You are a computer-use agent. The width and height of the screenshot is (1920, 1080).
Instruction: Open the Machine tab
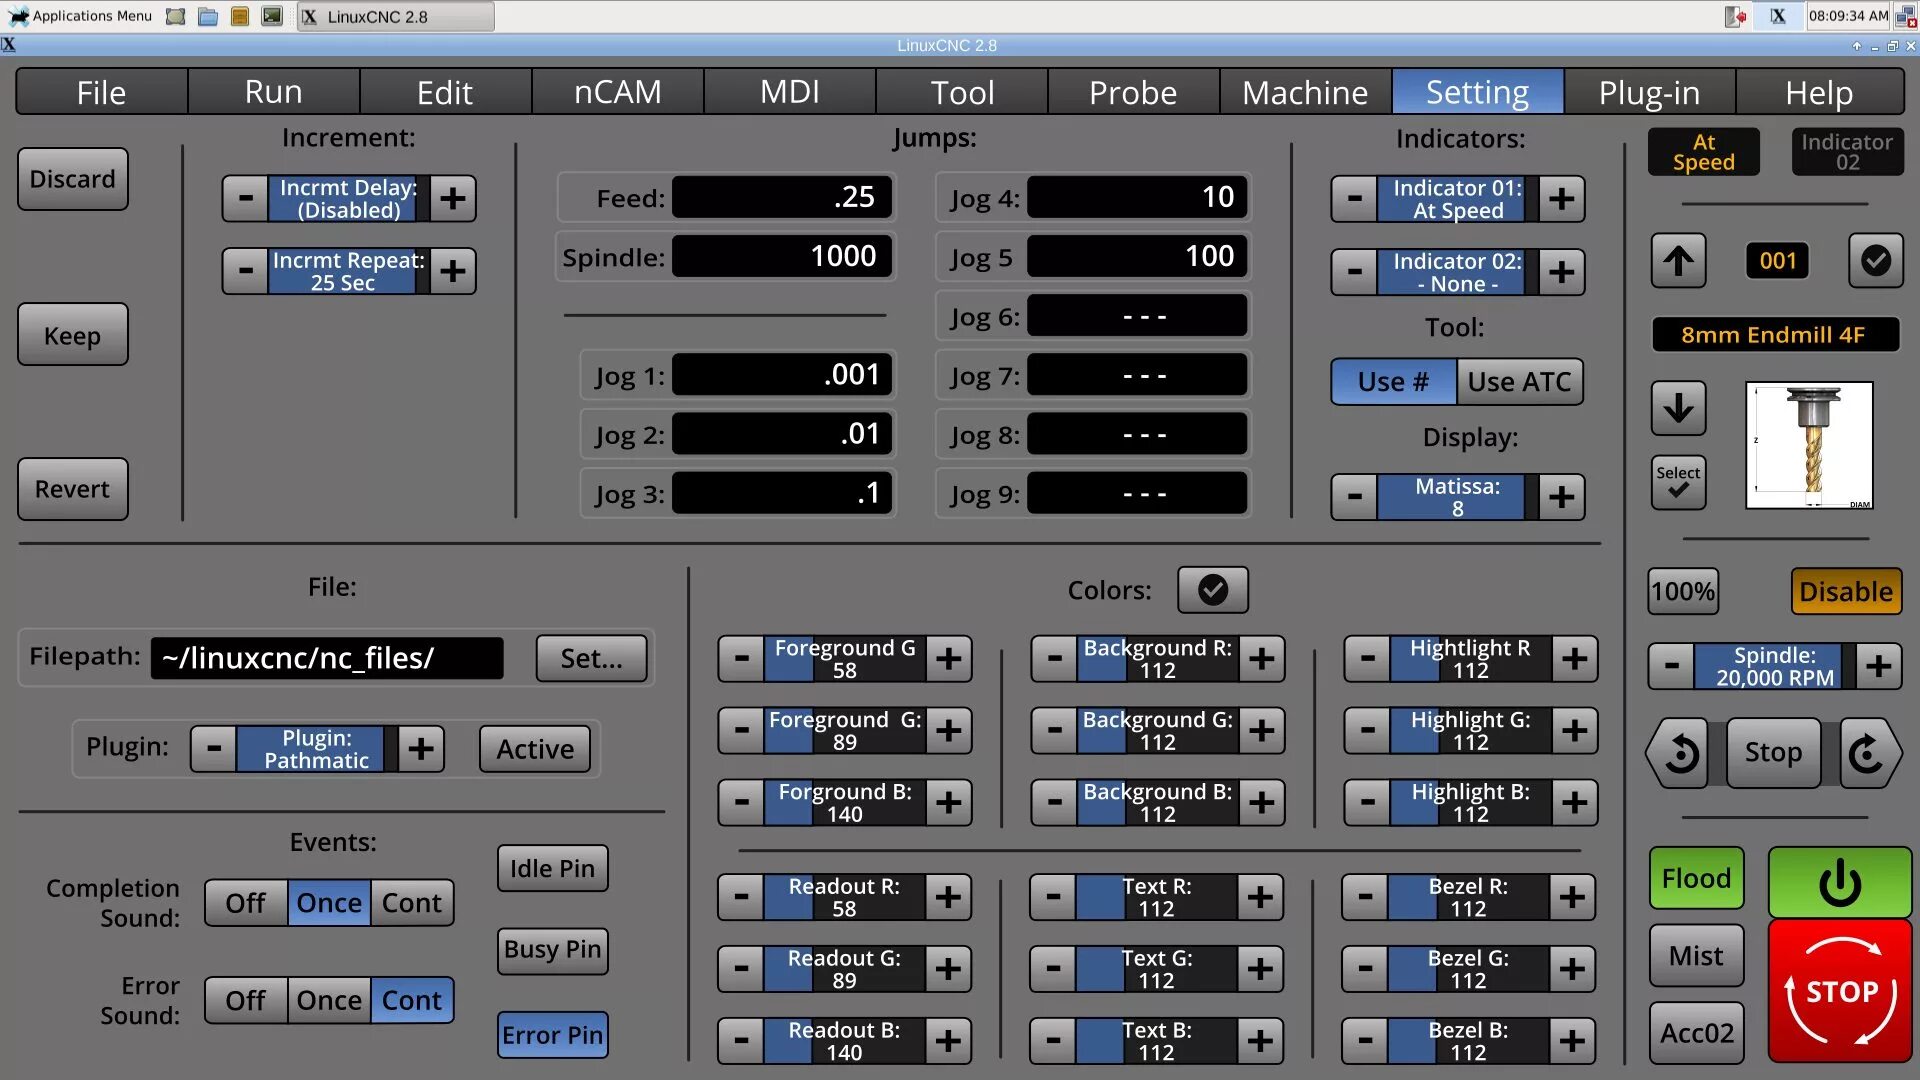[1305, 92]
